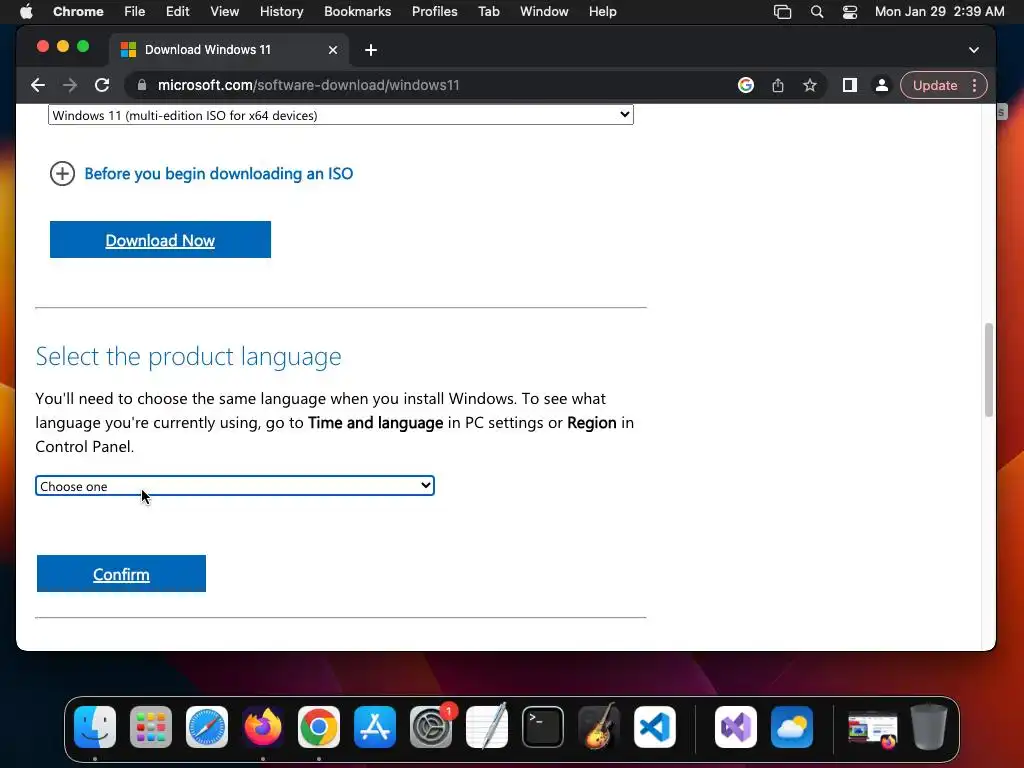Close the Download Windows 11 tab
This screenshot has width=1024, height=768.
click(332, 50)
